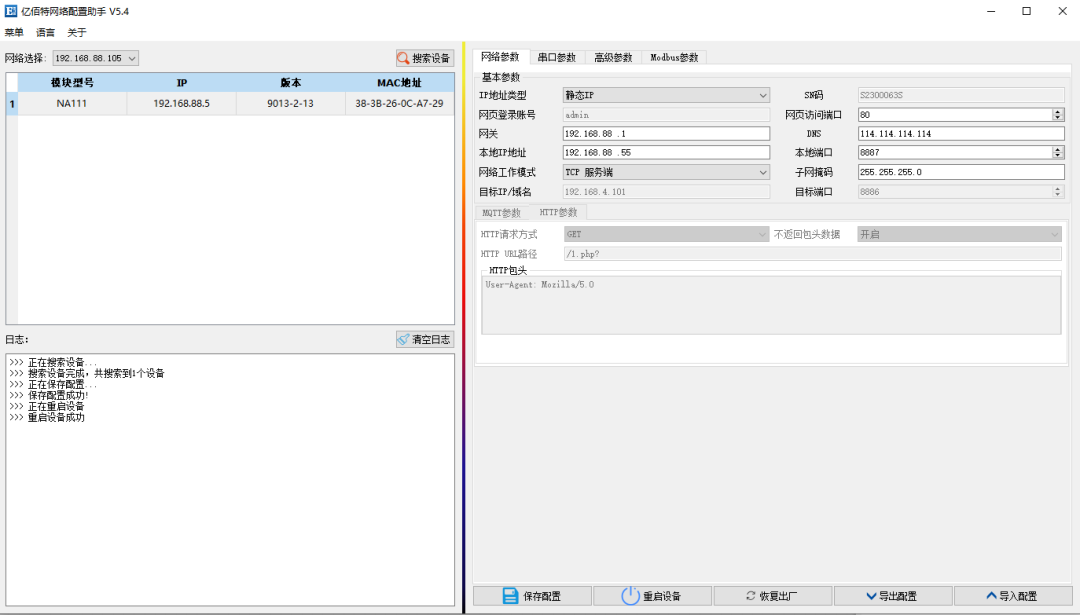
Task: Click the up chevron icon on 导入配置
Action: click(990, 595)
